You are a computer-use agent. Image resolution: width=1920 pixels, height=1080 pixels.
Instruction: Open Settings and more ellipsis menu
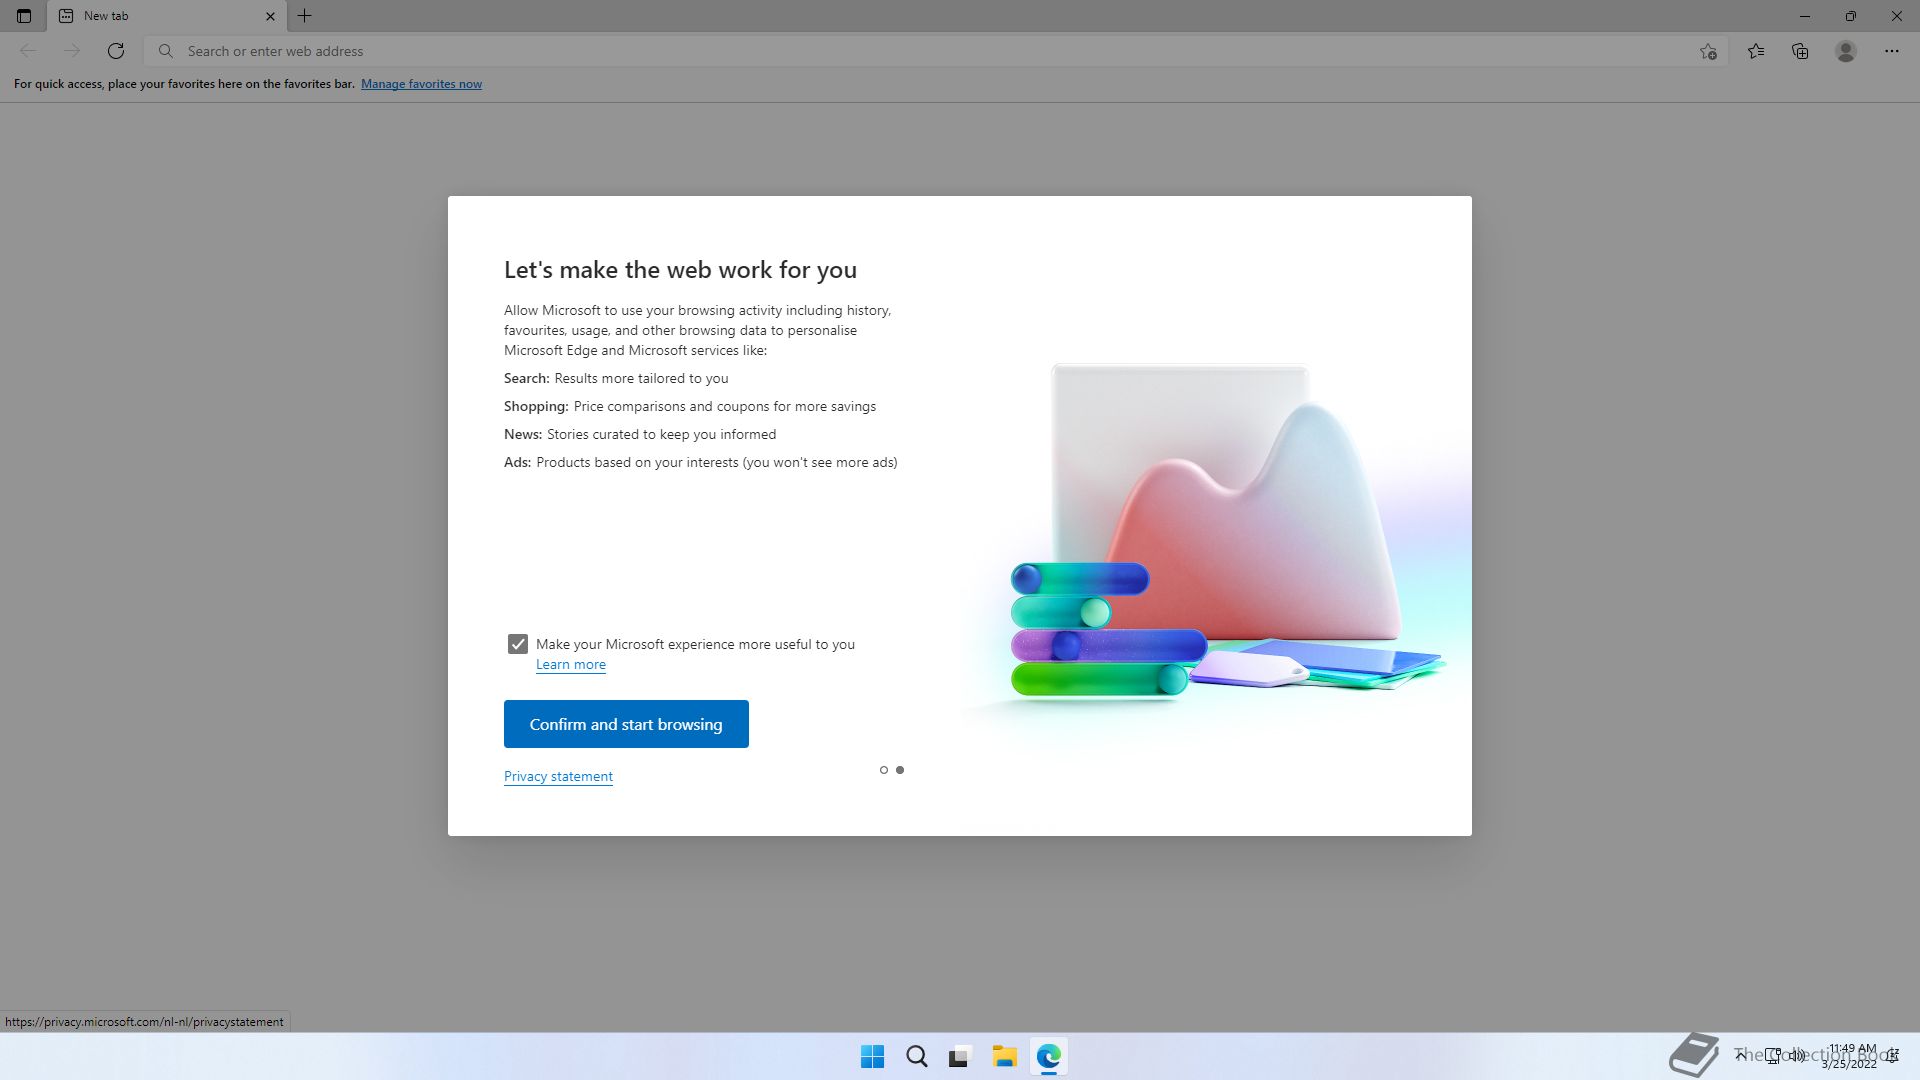pos(1892,51)
